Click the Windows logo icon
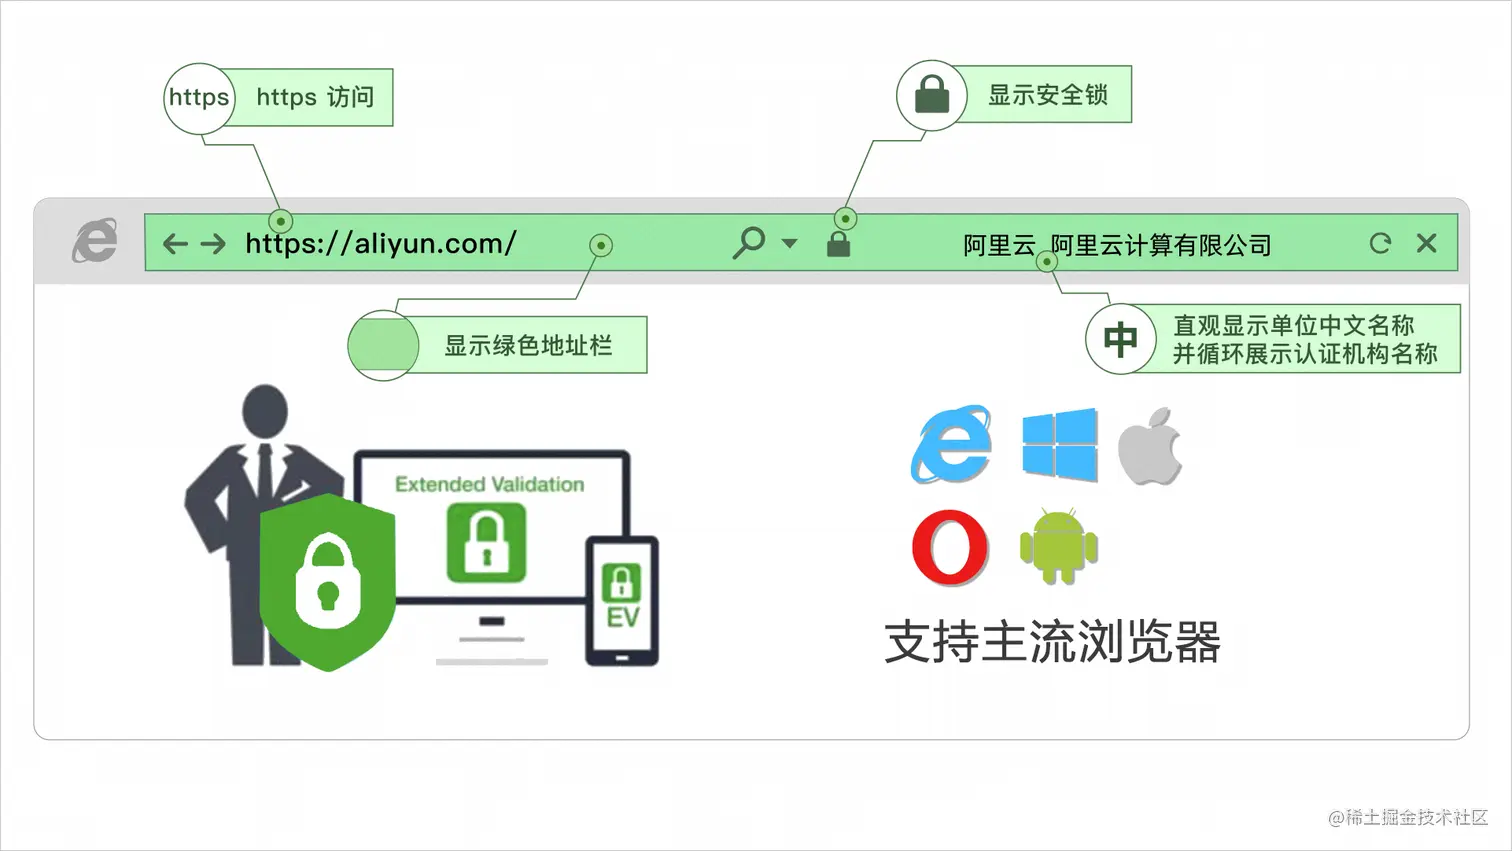 pos(1060,445)
